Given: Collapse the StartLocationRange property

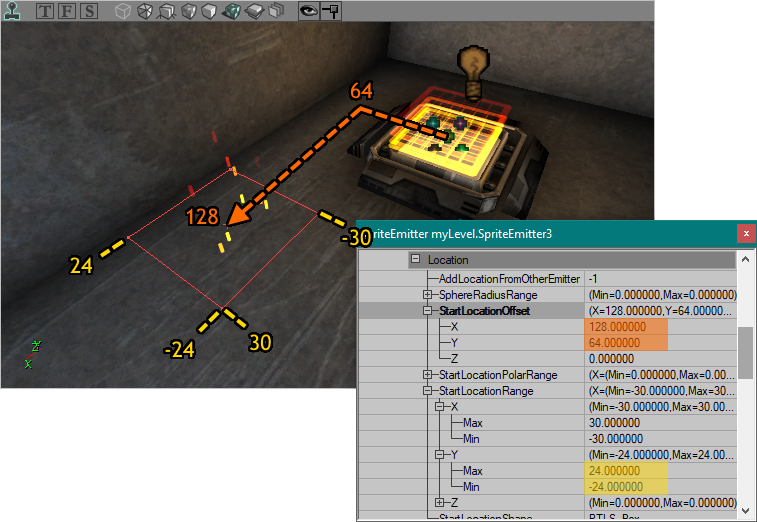Looking at the screenshot, I should point(427,391).
